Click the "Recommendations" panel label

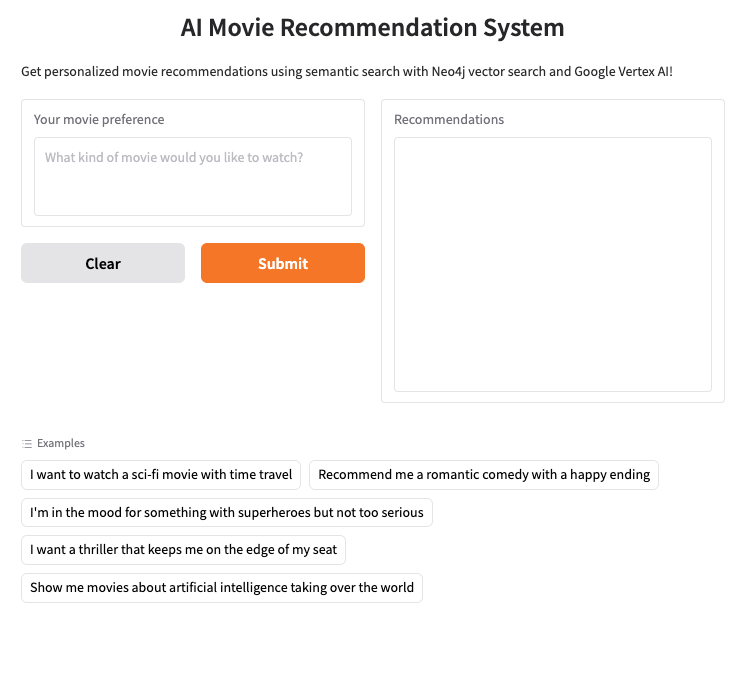[449, 120]
